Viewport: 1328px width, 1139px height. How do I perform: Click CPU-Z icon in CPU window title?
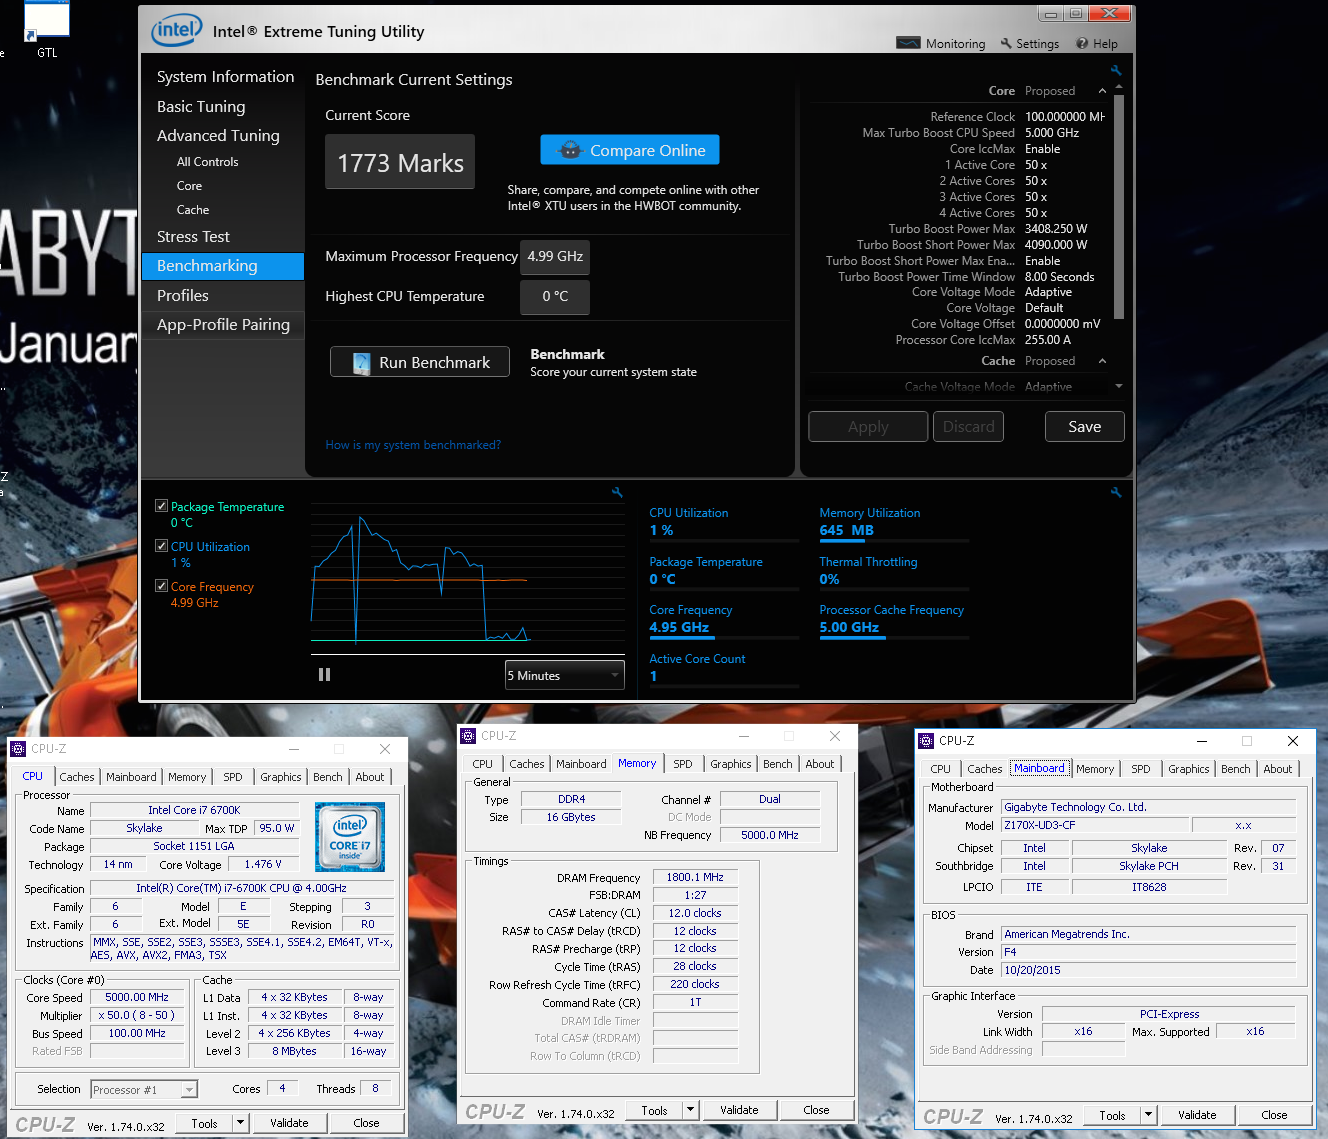17,749
